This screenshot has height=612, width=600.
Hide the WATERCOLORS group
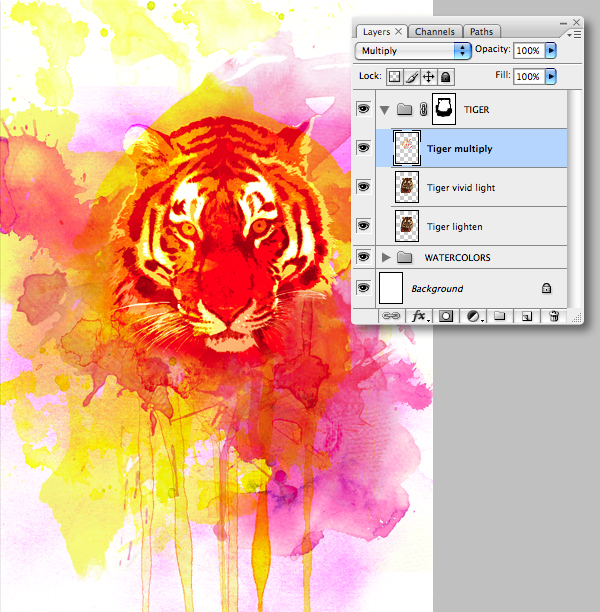363,257
